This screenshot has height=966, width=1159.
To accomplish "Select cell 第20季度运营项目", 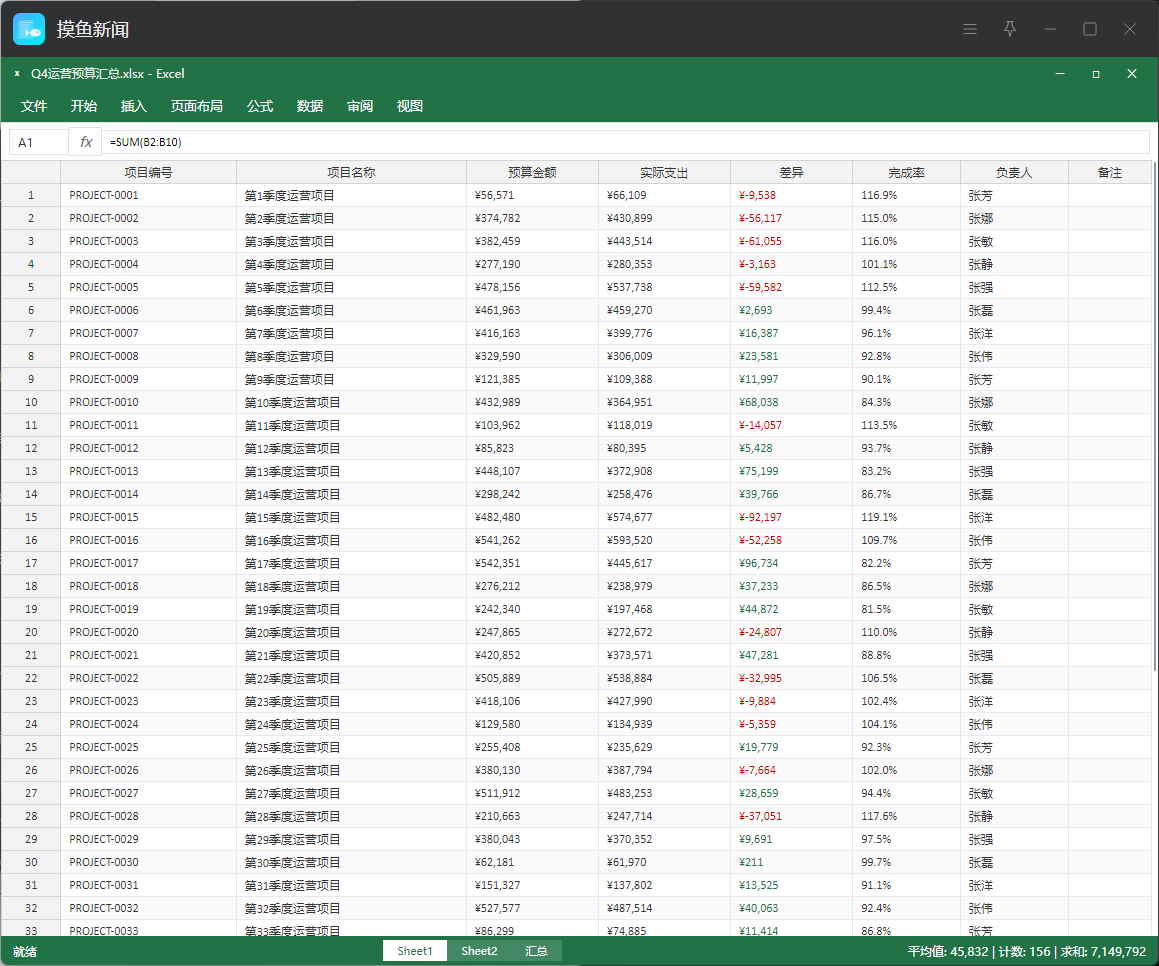I will [351, 632].
